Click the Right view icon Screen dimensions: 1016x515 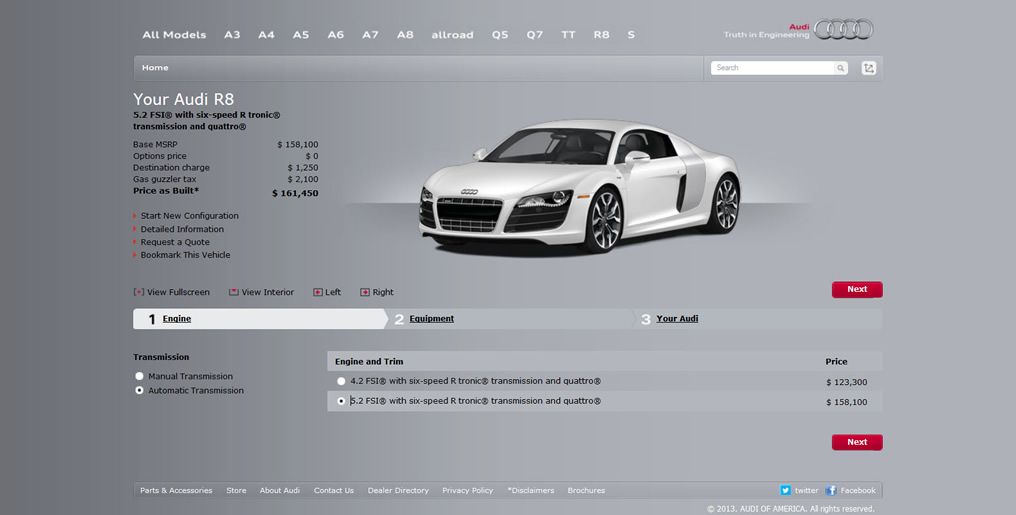tap(365, 292)
